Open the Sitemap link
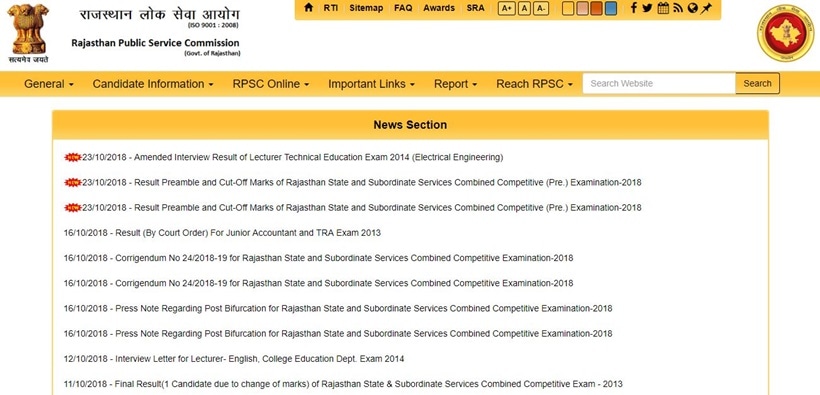Screen dimensions: 820x395 366,8
